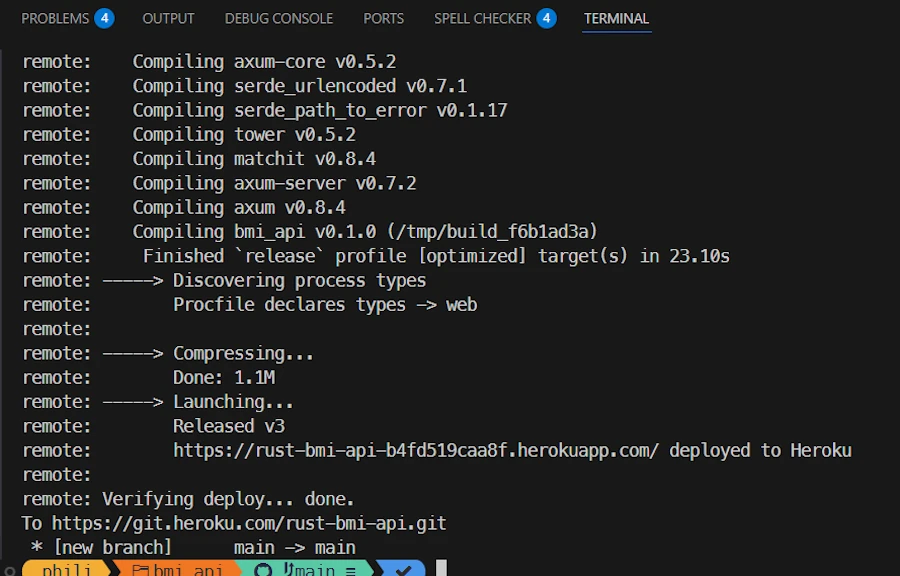The image size is (900, 576).
Task: Click the GitHub icon in the prompt
Action: click(263, 570)
